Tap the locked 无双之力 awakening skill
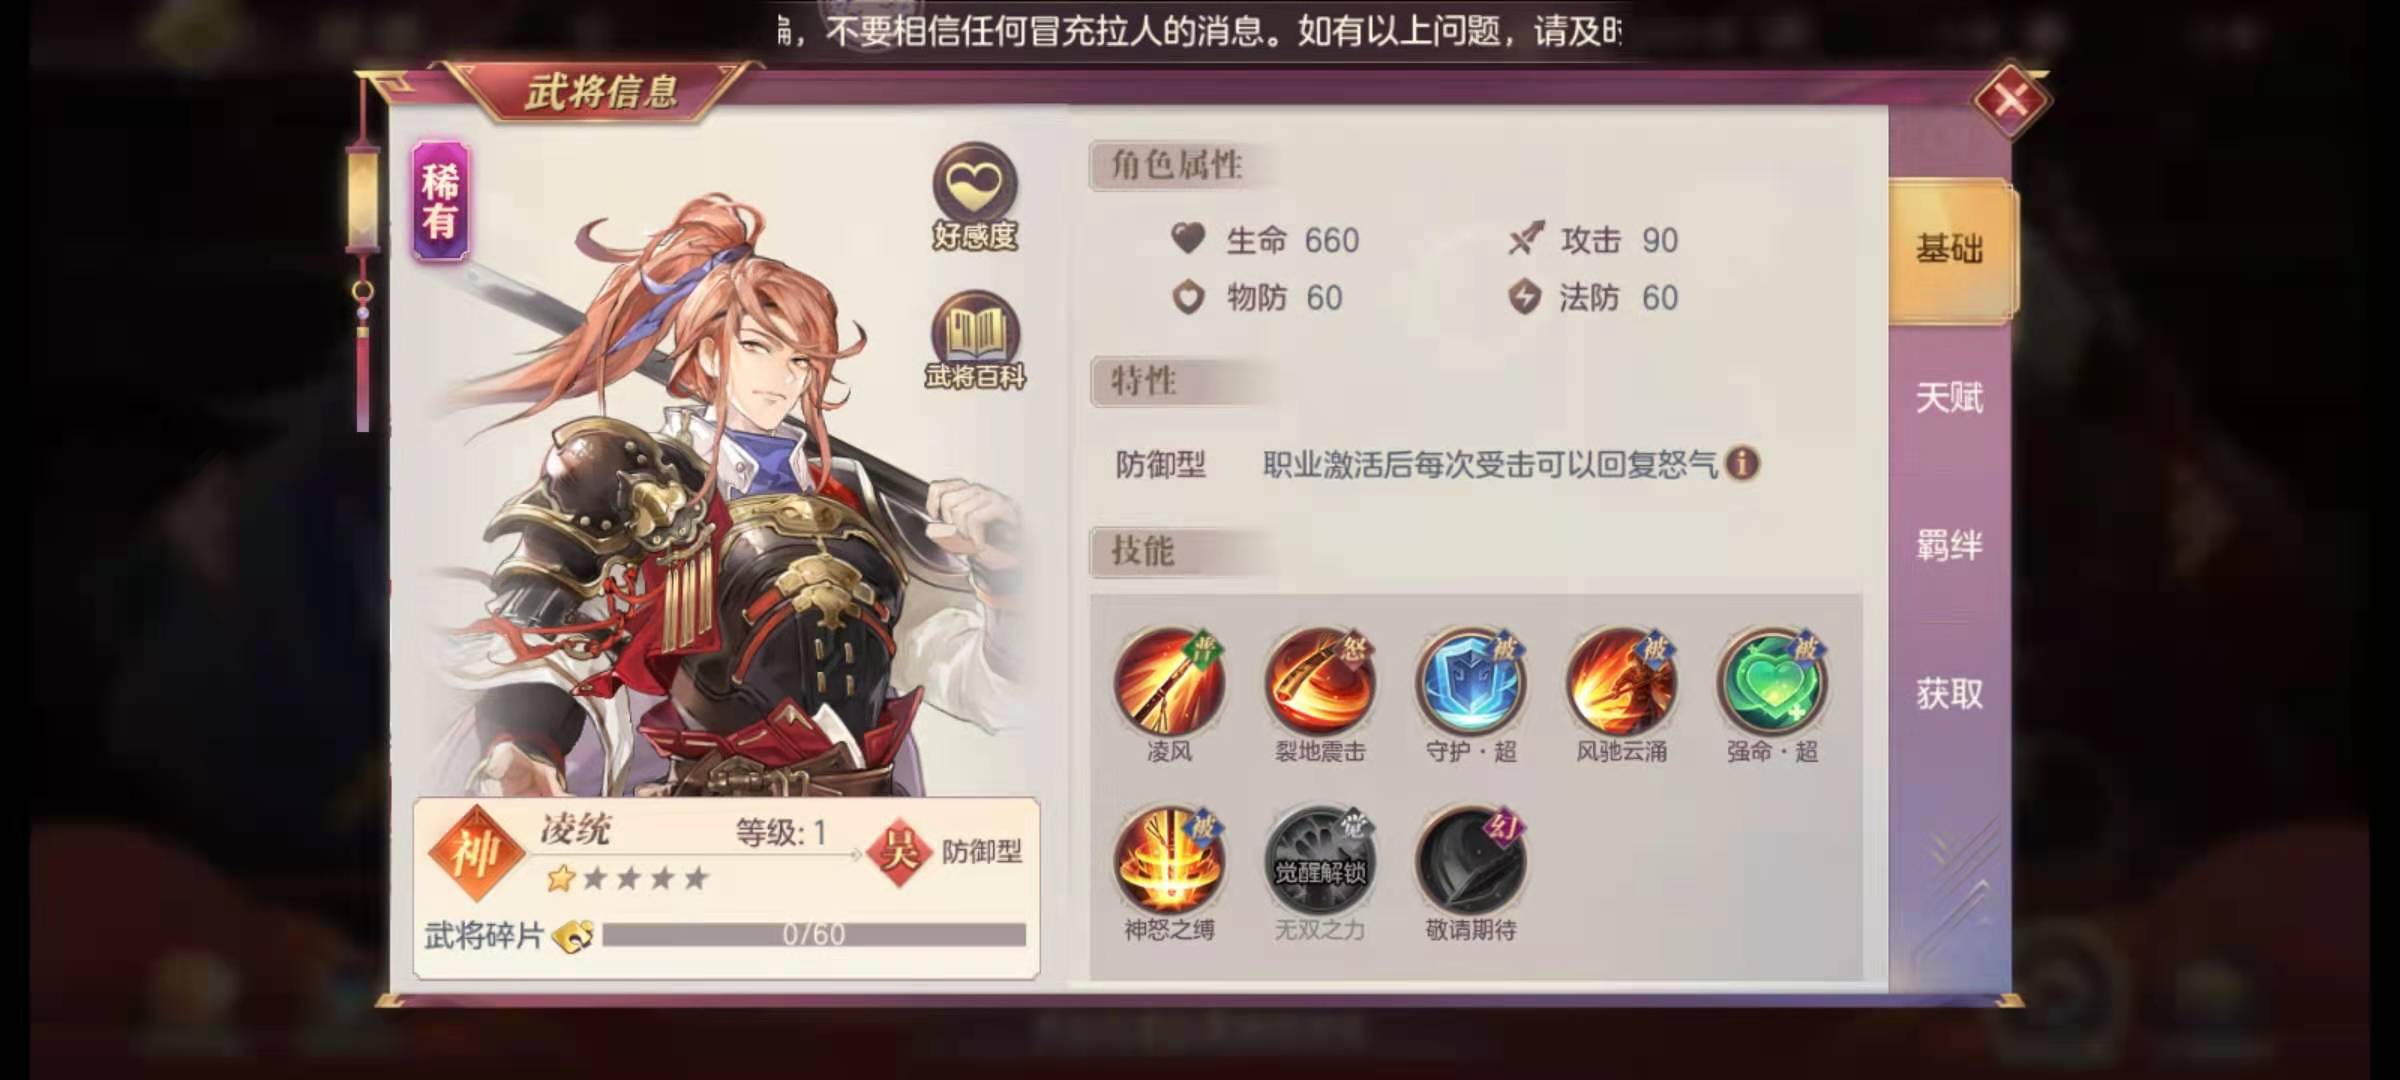This screenshot has width=2400, height=1080. click(x=1320, y=861)
